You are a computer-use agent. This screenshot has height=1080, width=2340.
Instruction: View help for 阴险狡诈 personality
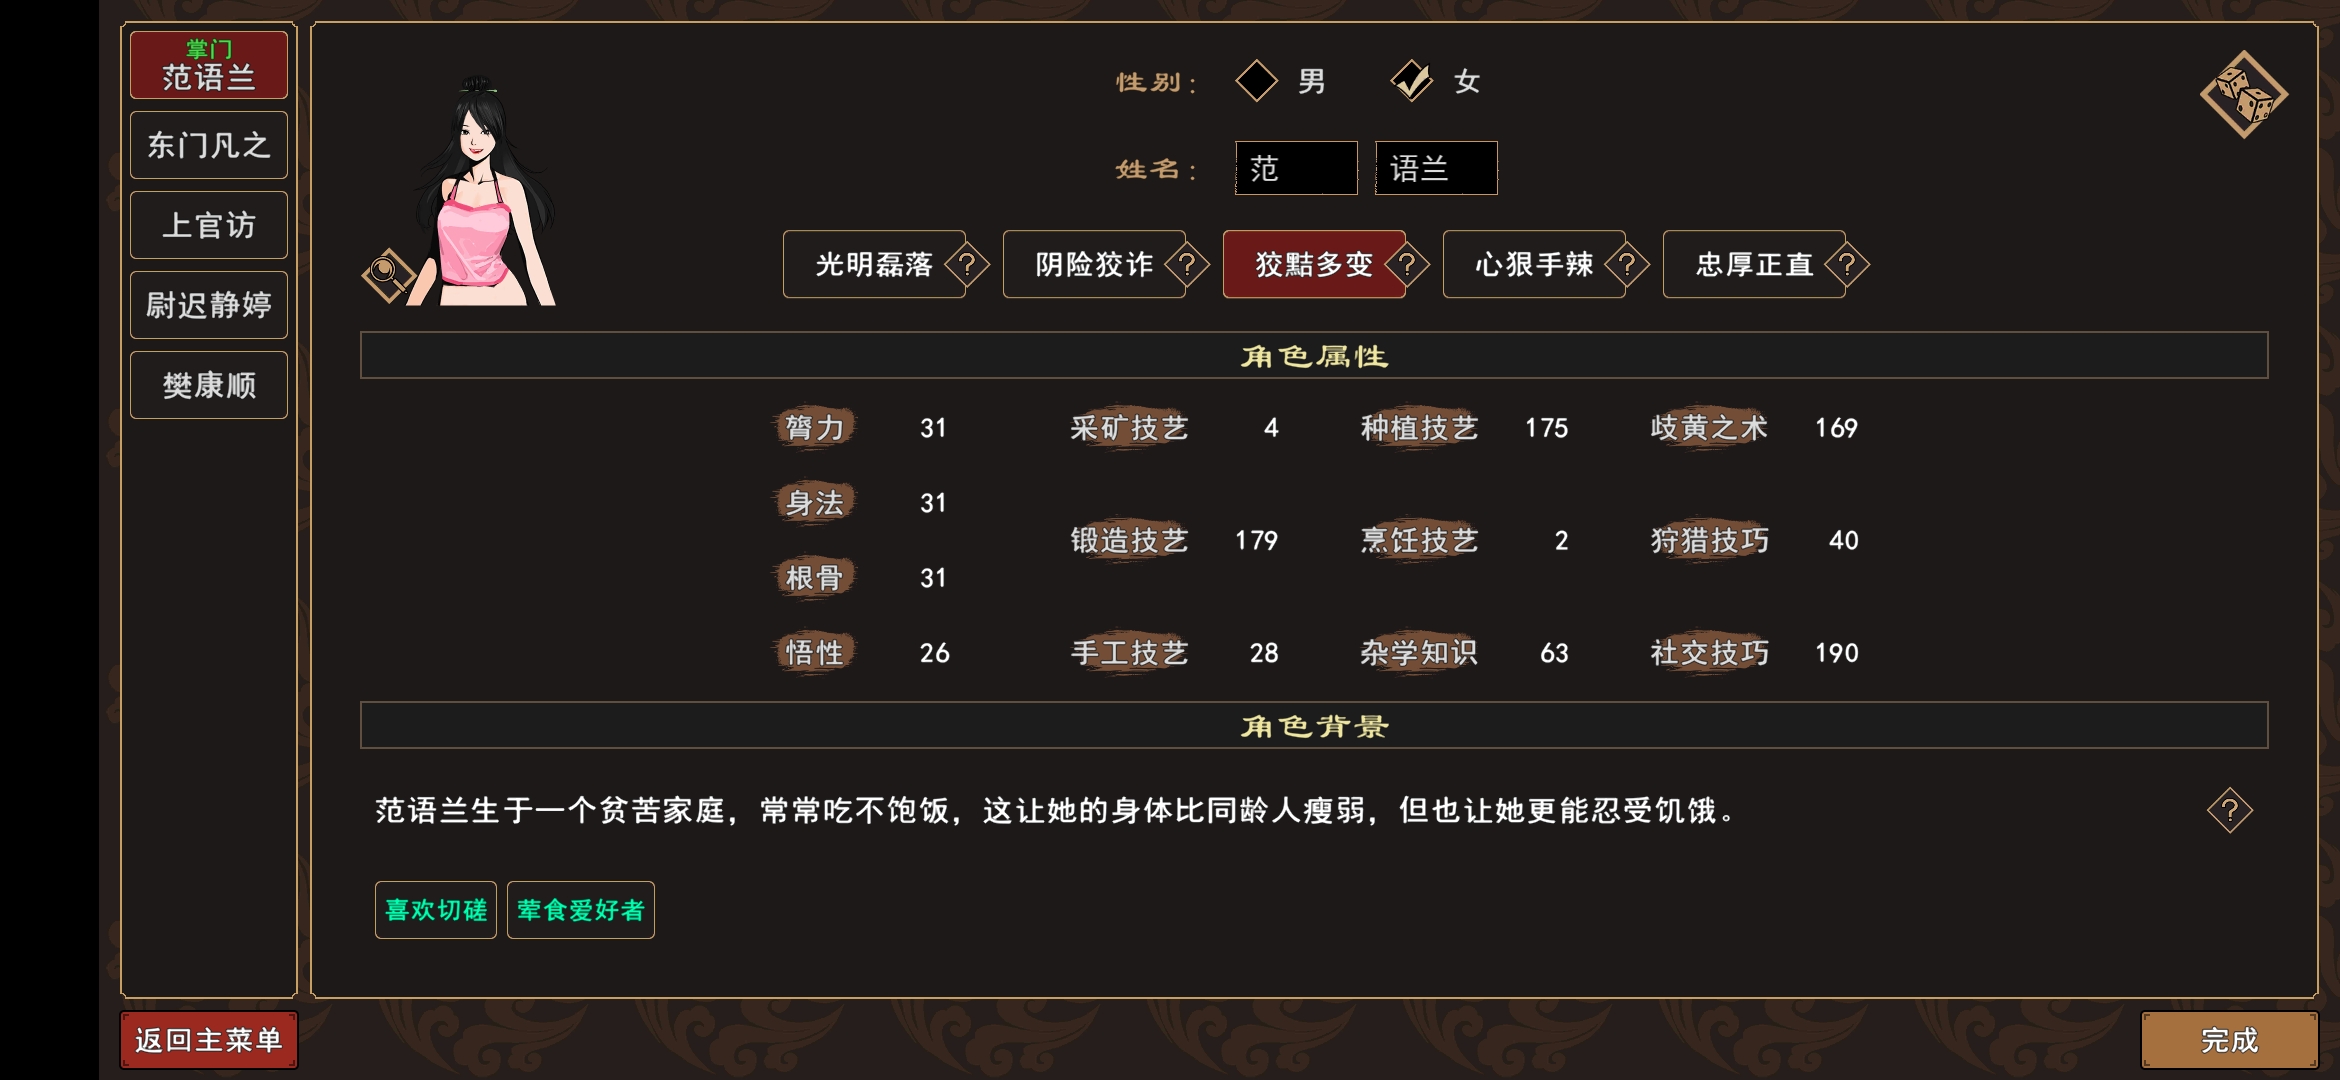pos(1185,266)
